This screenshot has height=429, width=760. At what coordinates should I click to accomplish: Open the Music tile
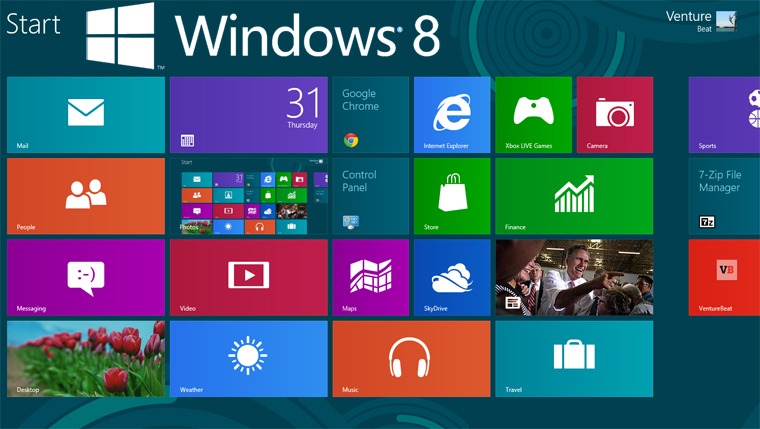click(411, 358)
